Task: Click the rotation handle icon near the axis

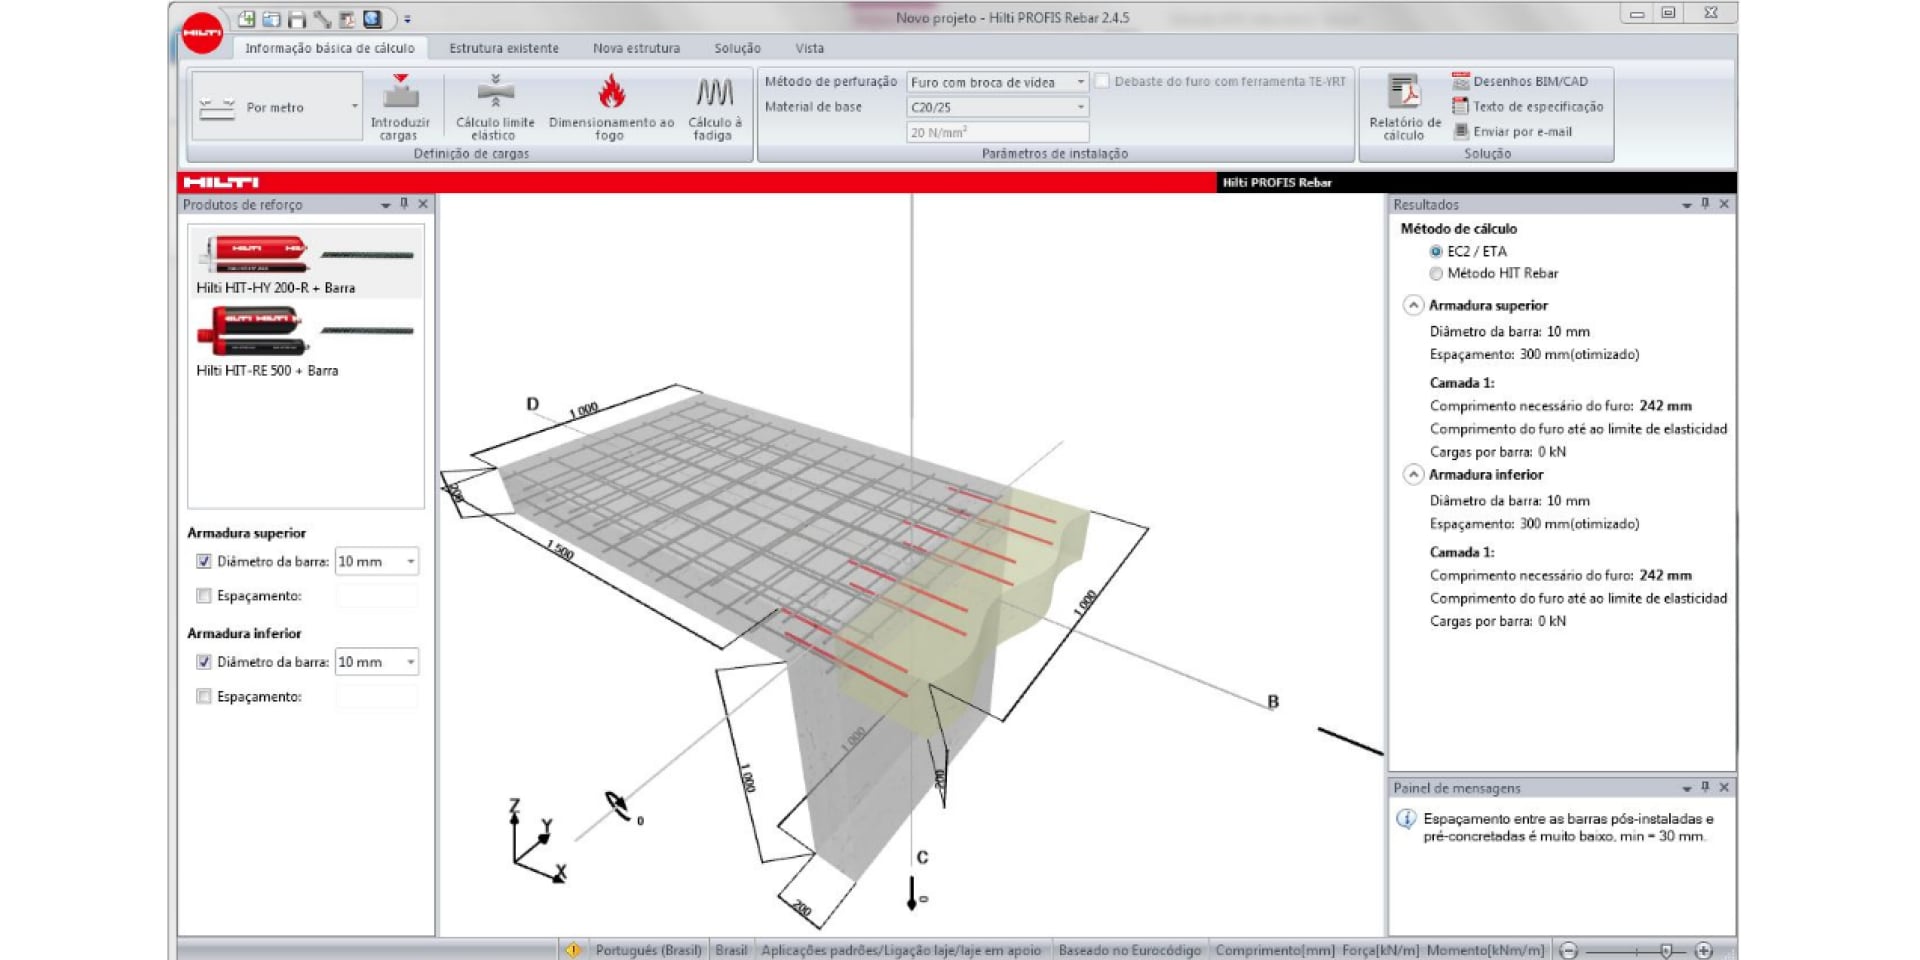Action: (618, 805)
